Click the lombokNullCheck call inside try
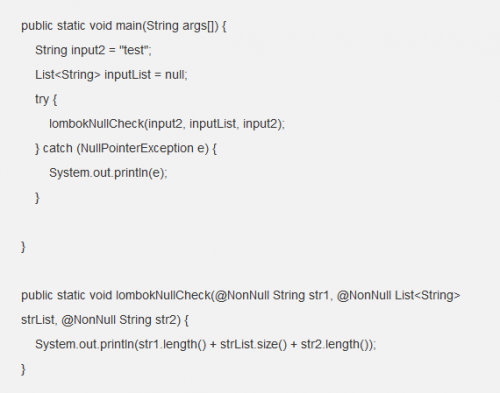The width and height of the screenshot is (500, 393). coord(167,124)
